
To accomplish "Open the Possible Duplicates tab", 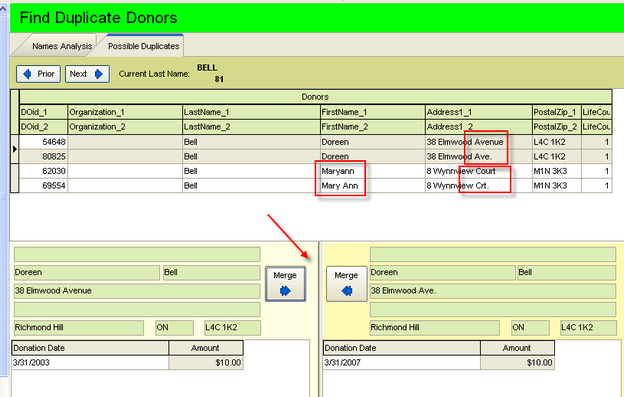I will (x=143, y=46).
